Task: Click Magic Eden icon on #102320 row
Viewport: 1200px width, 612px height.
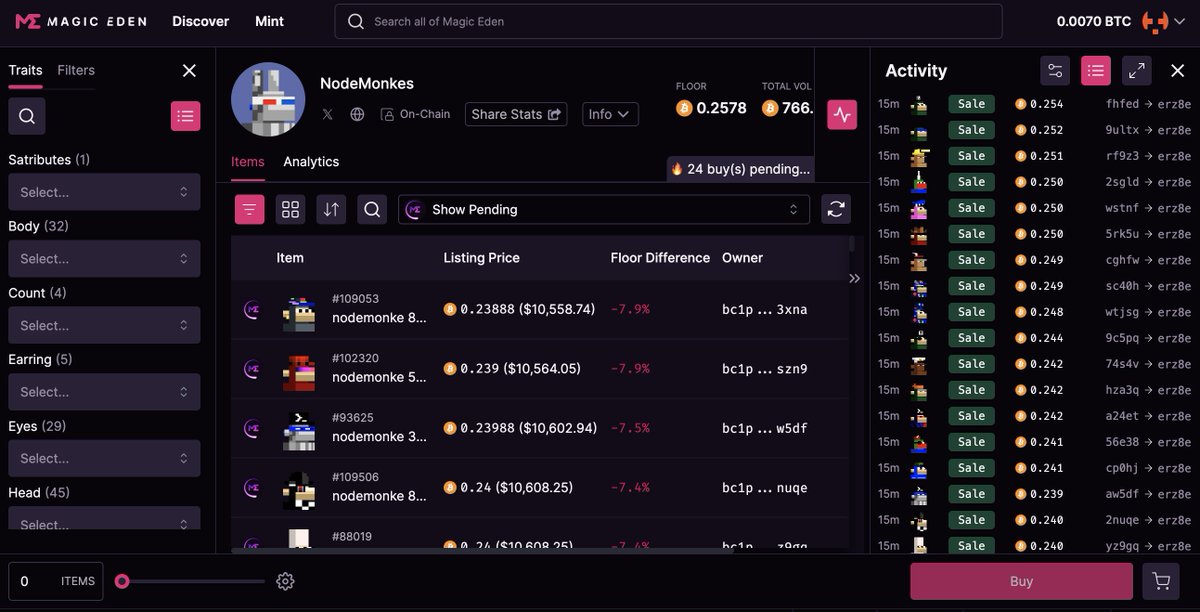Action: tap(252, 369)
